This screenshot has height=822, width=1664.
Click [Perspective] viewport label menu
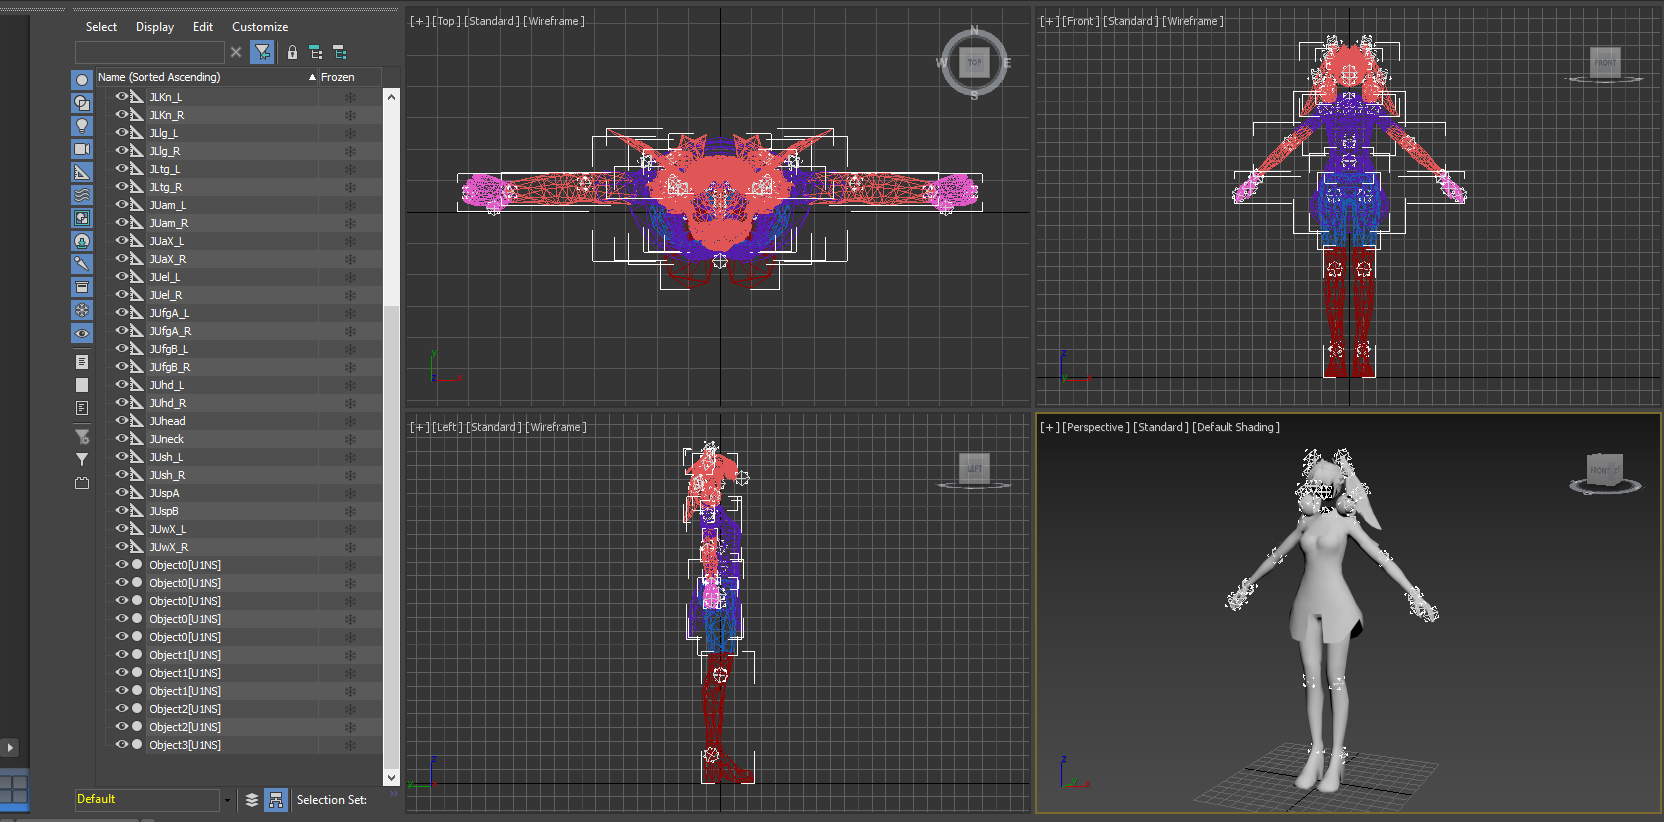[x=1095, y=427]
